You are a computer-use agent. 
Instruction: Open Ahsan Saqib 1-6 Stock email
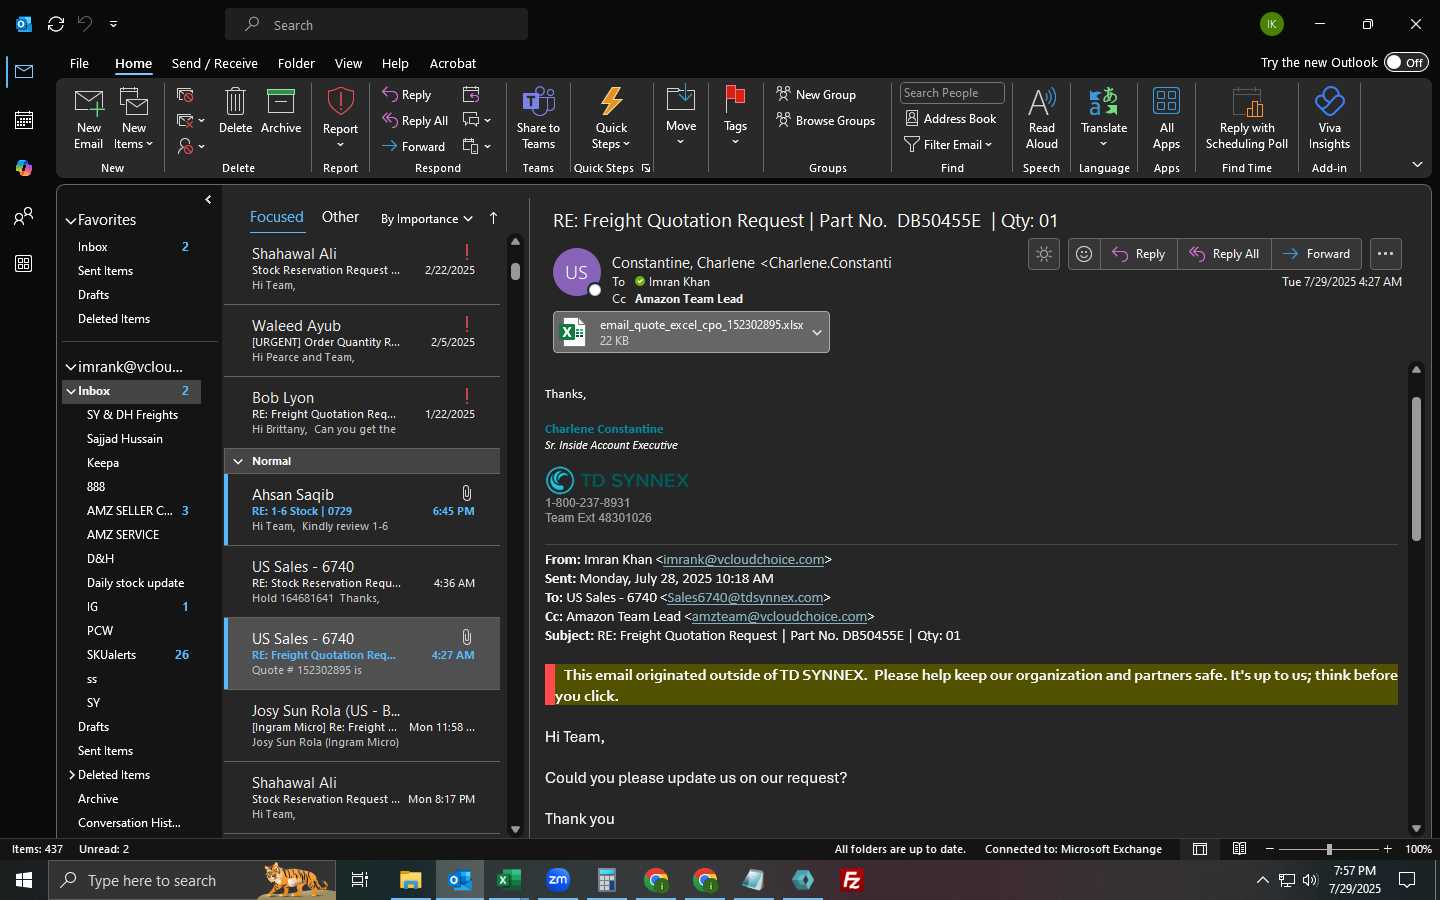tap(362, 510)
